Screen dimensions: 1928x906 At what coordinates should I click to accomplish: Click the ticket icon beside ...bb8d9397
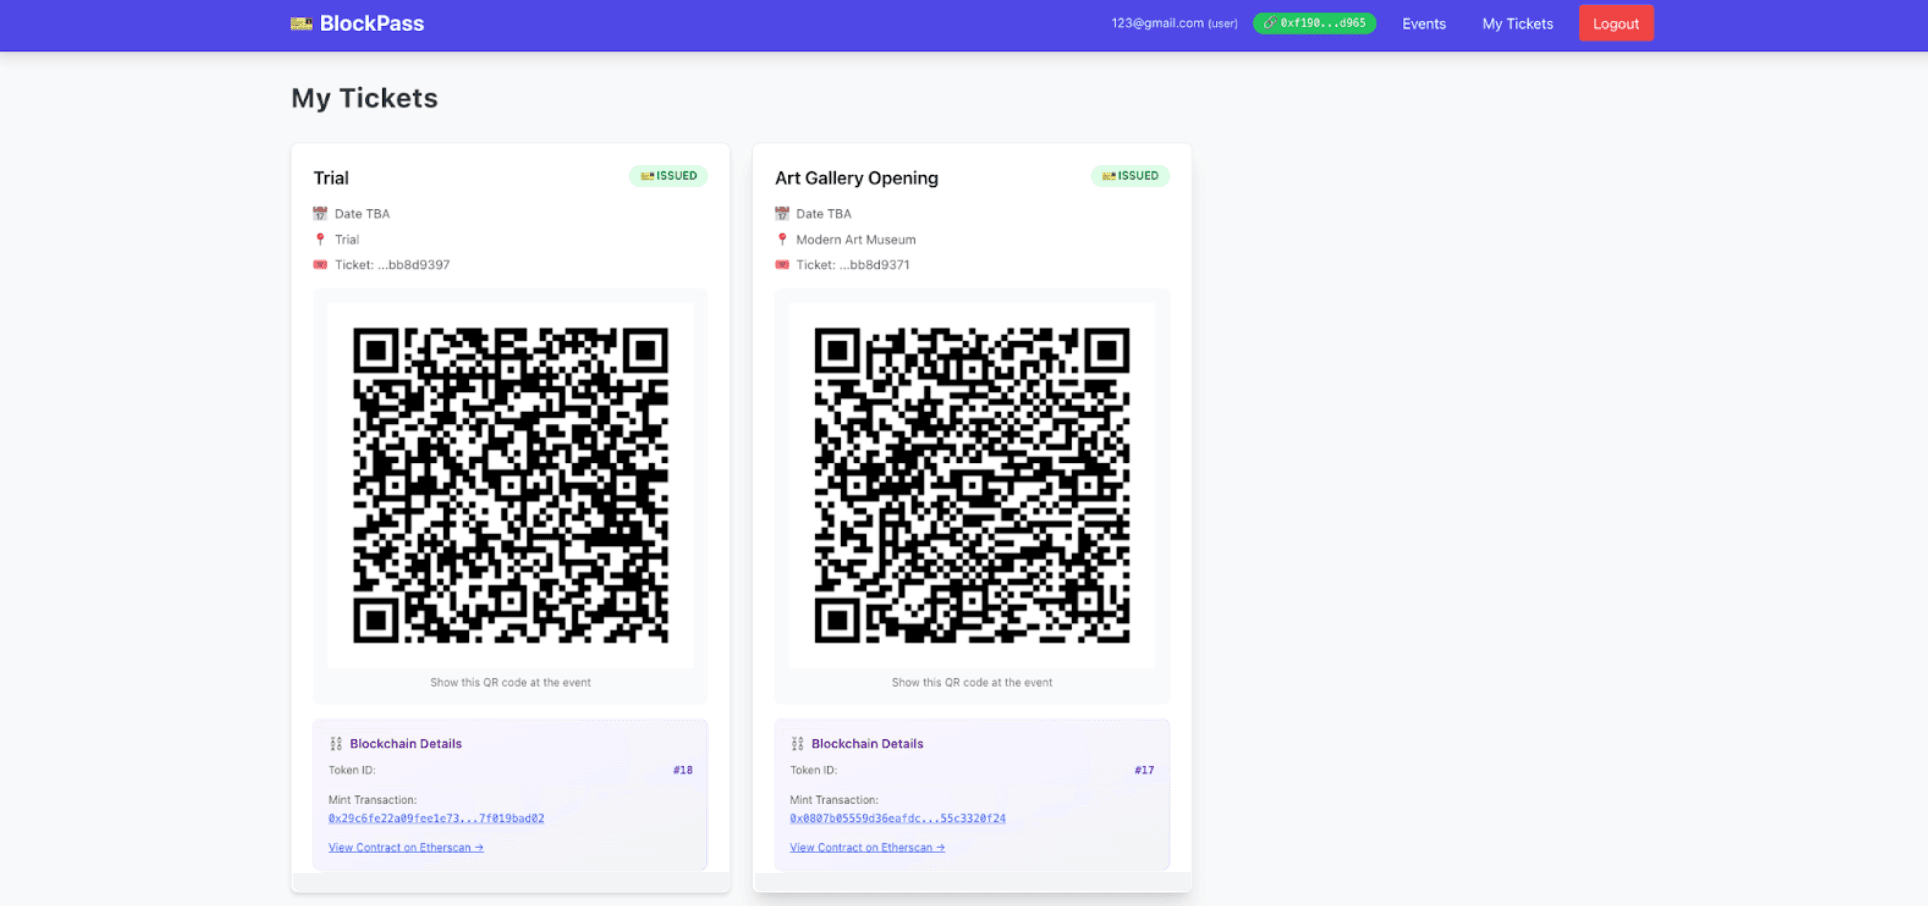320,264
